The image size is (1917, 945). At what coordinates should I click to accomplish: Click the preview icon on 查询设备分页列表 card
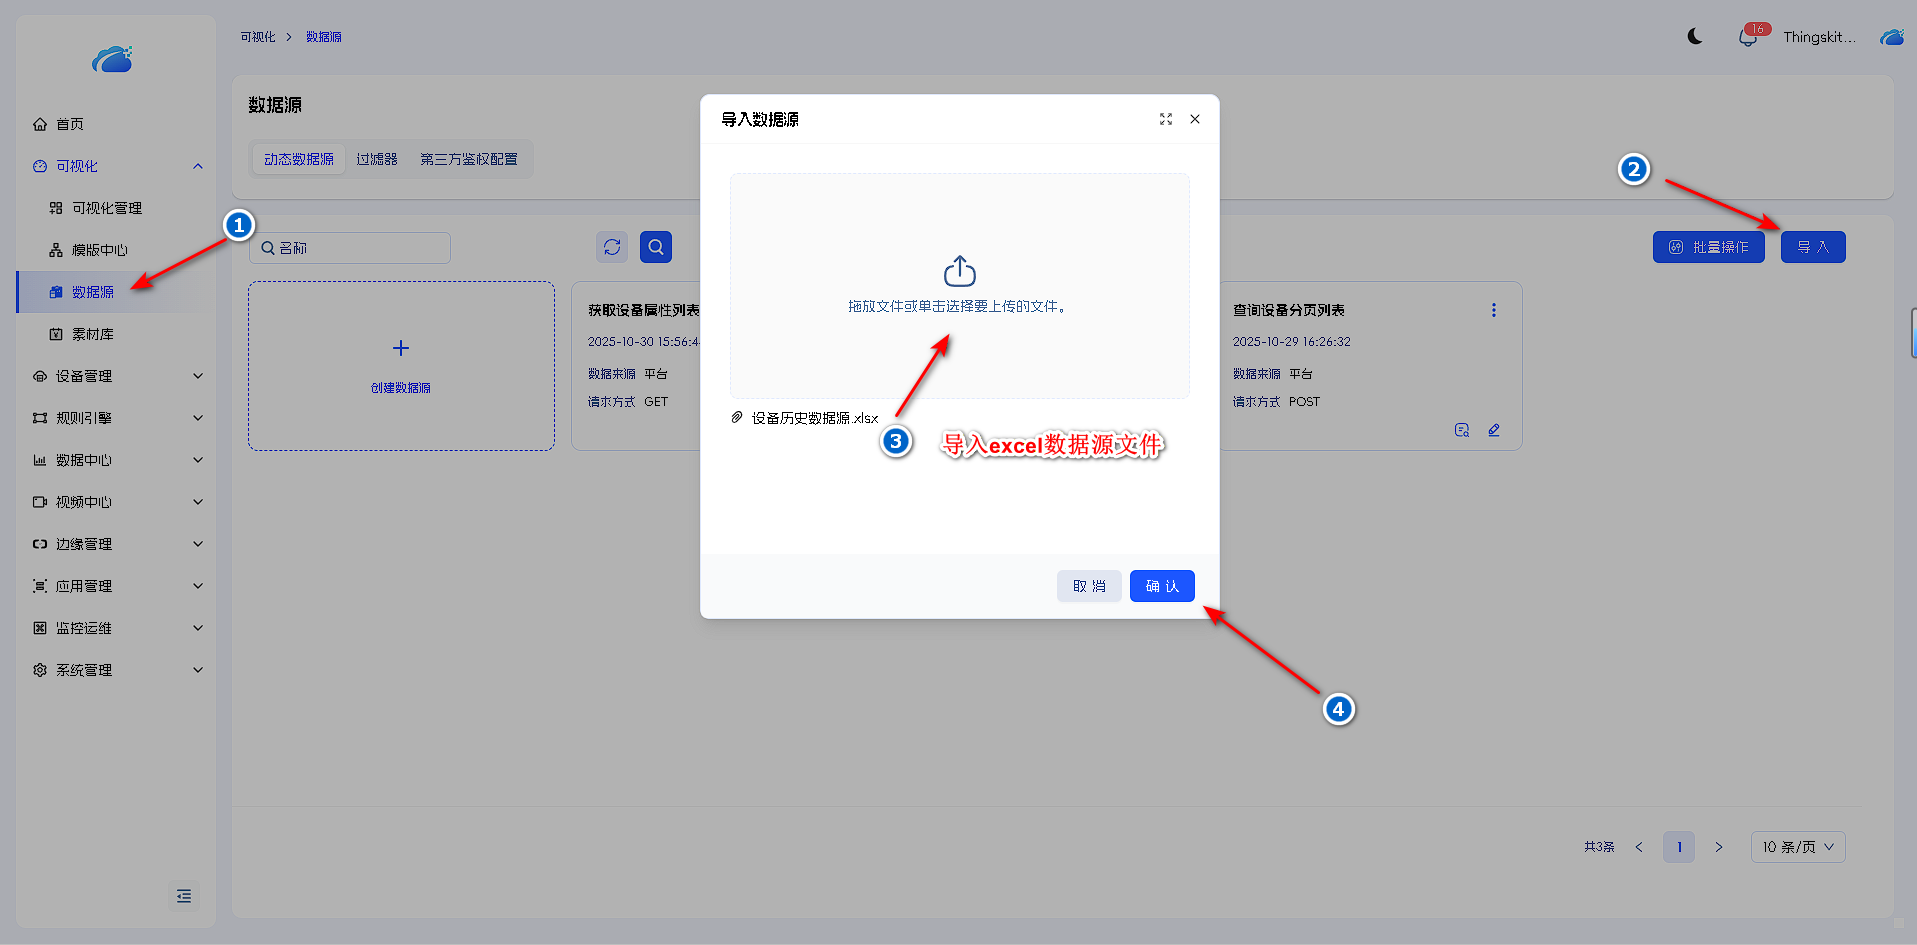1462,430
